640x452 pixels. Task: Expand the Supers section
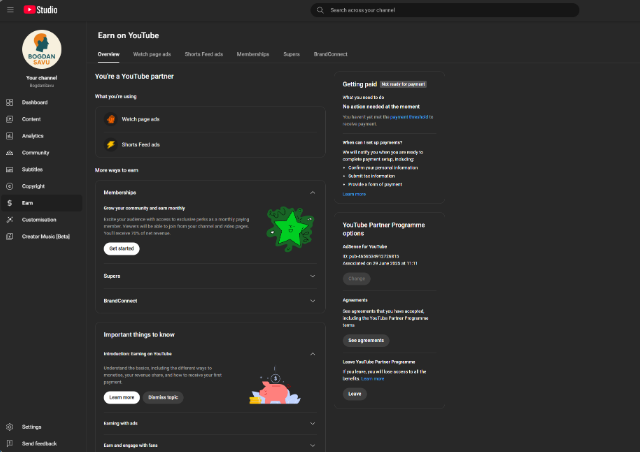312,276
